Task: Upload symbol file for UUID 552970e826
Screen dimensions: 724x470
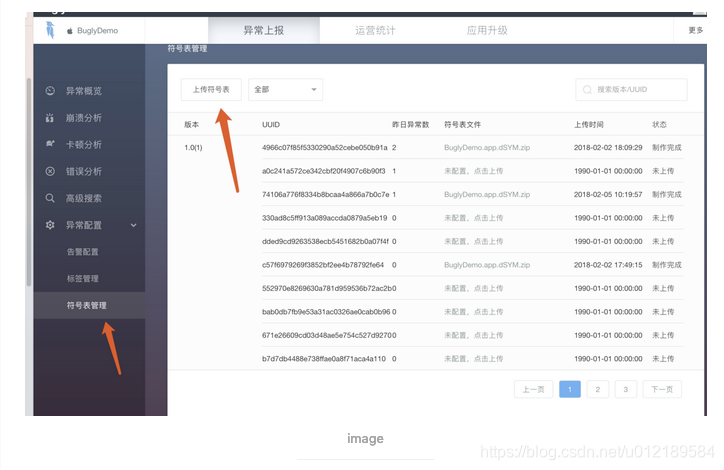Action: (473, 289)
